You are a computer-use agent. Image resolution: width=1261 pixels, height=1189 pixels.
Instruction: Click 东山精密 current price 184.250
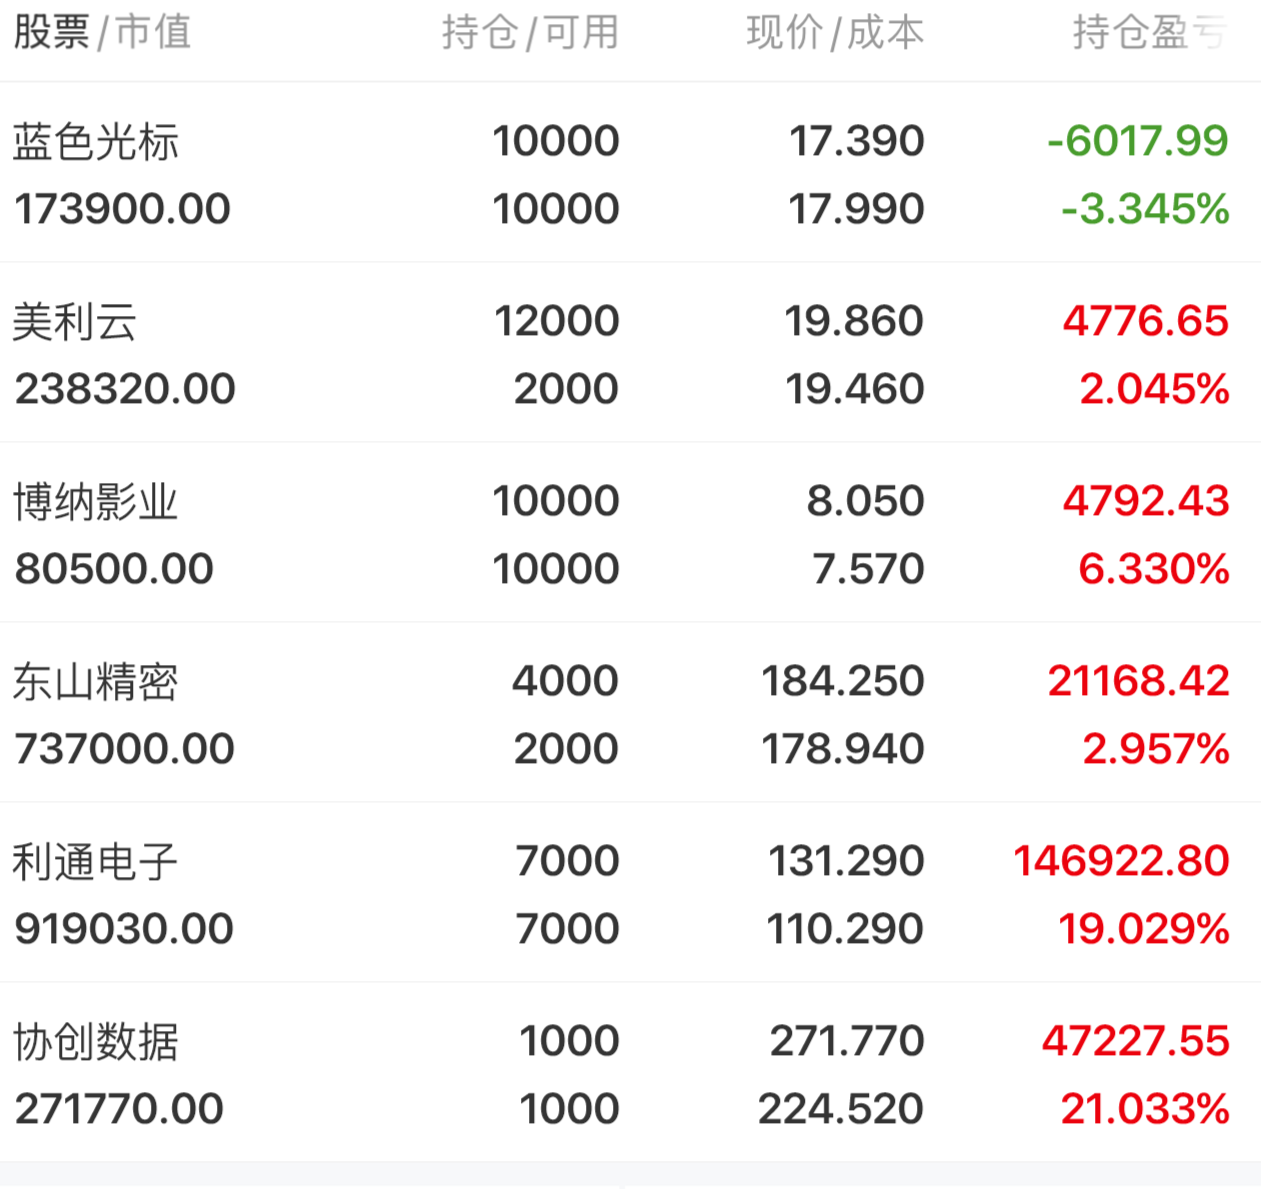coord(842,681)
